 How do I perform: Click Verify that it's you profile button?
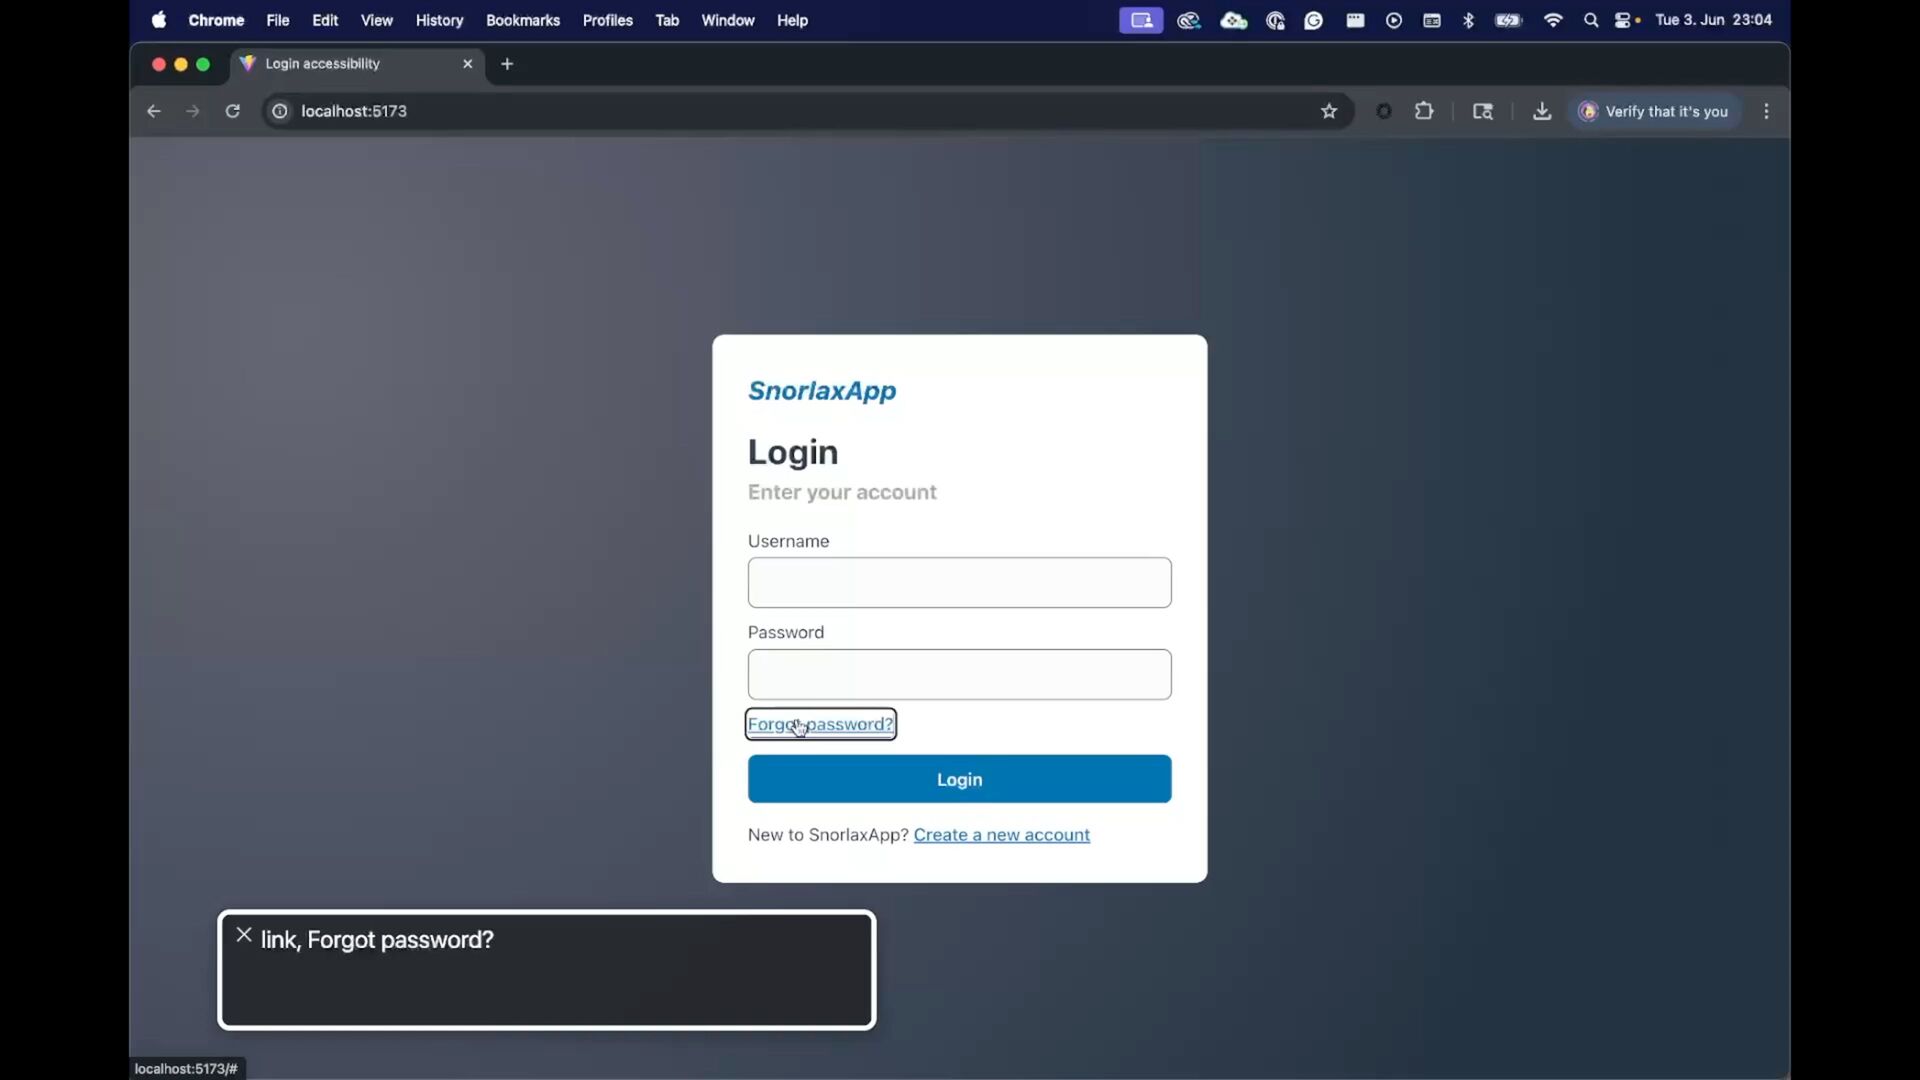(1653, 111)
